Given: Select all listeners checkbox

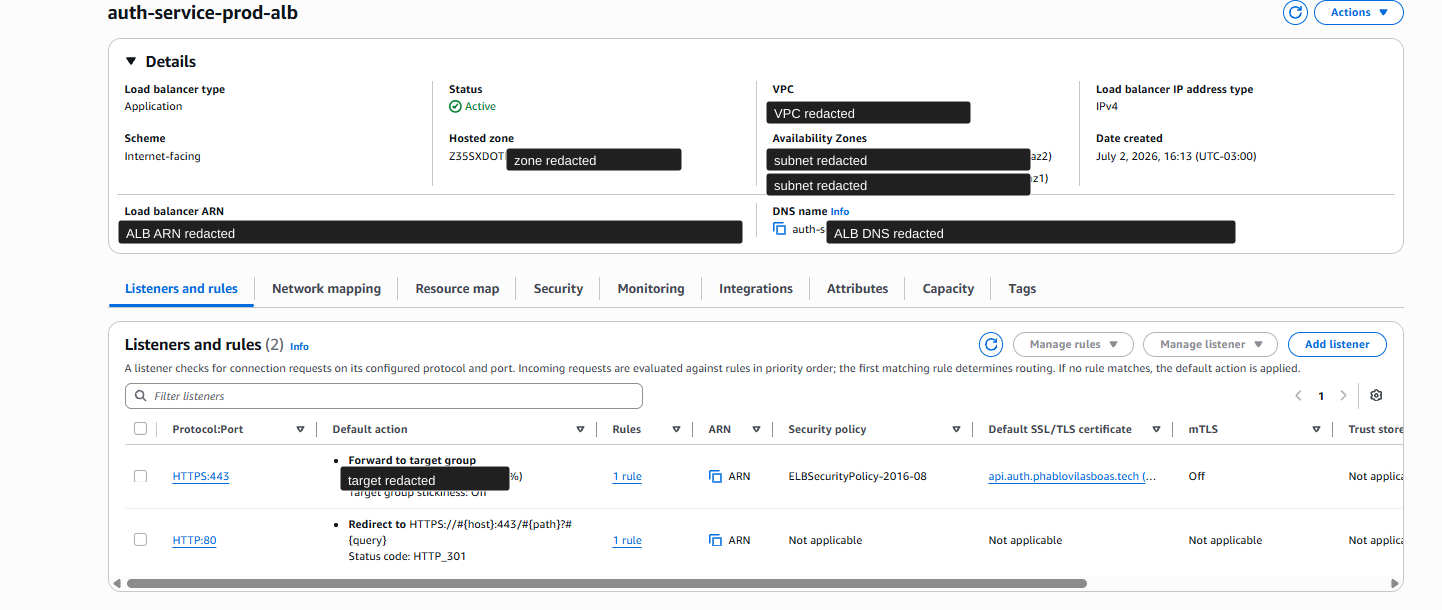Looking at the screenshot, I should [140, 429].
